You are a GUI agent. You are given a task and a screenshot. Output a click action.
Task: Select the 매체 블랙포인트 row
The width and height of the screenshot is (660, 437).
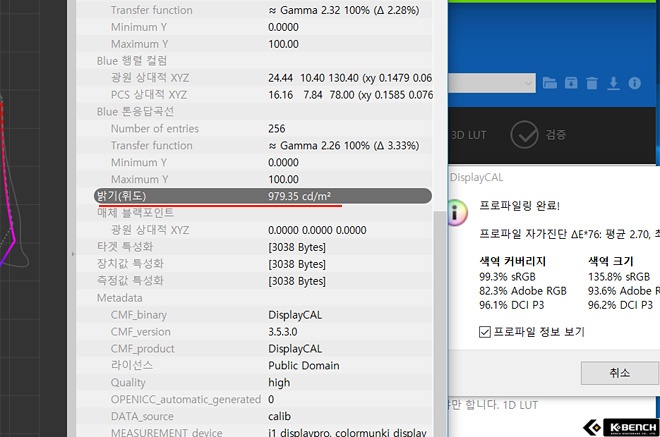click(254, 213)
